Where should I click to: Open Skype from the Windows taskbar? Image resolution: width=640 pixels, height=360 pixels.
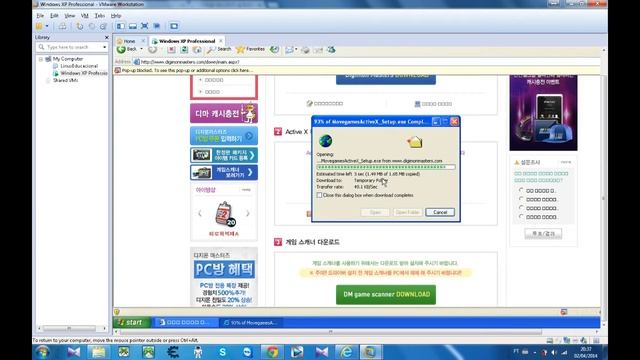(222, 352)
